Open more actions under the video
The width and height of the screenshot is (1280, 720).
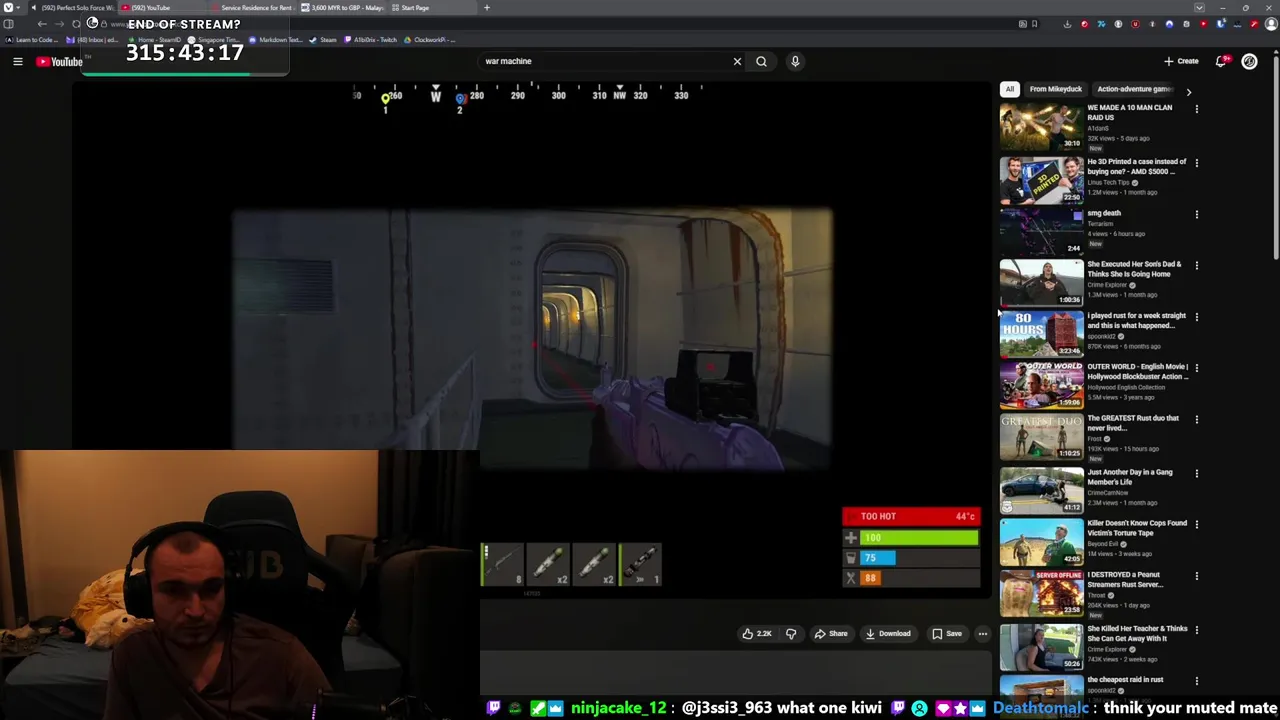982,633
